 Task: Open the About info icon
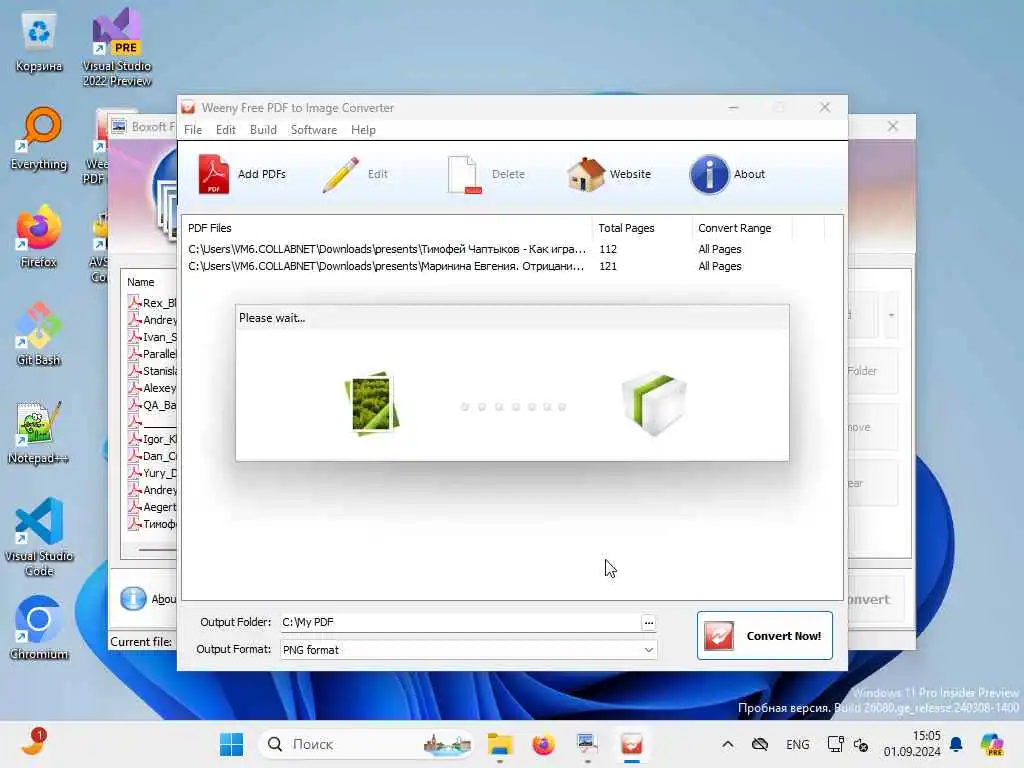(x=709, y=174)
